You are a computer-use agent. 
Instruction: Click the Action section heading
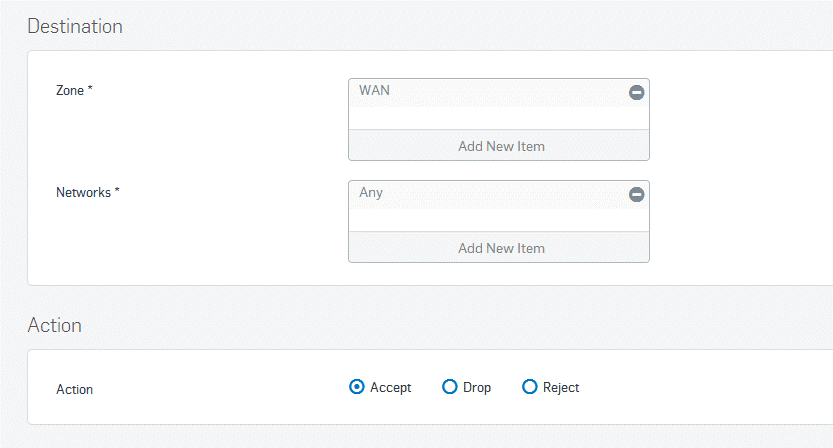click(x=55, y=325)
